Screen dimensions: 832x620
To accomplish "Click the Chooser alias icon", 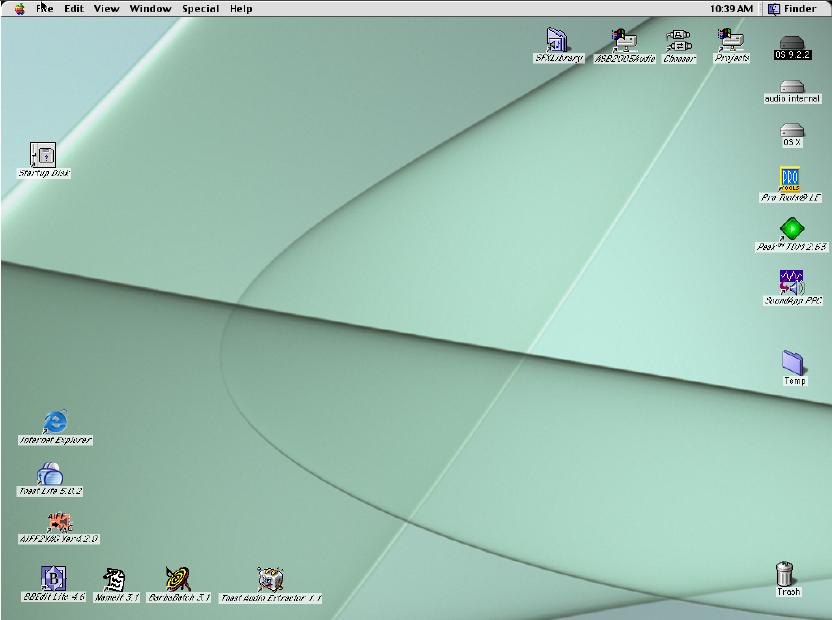I will click(x=679, y=40).
